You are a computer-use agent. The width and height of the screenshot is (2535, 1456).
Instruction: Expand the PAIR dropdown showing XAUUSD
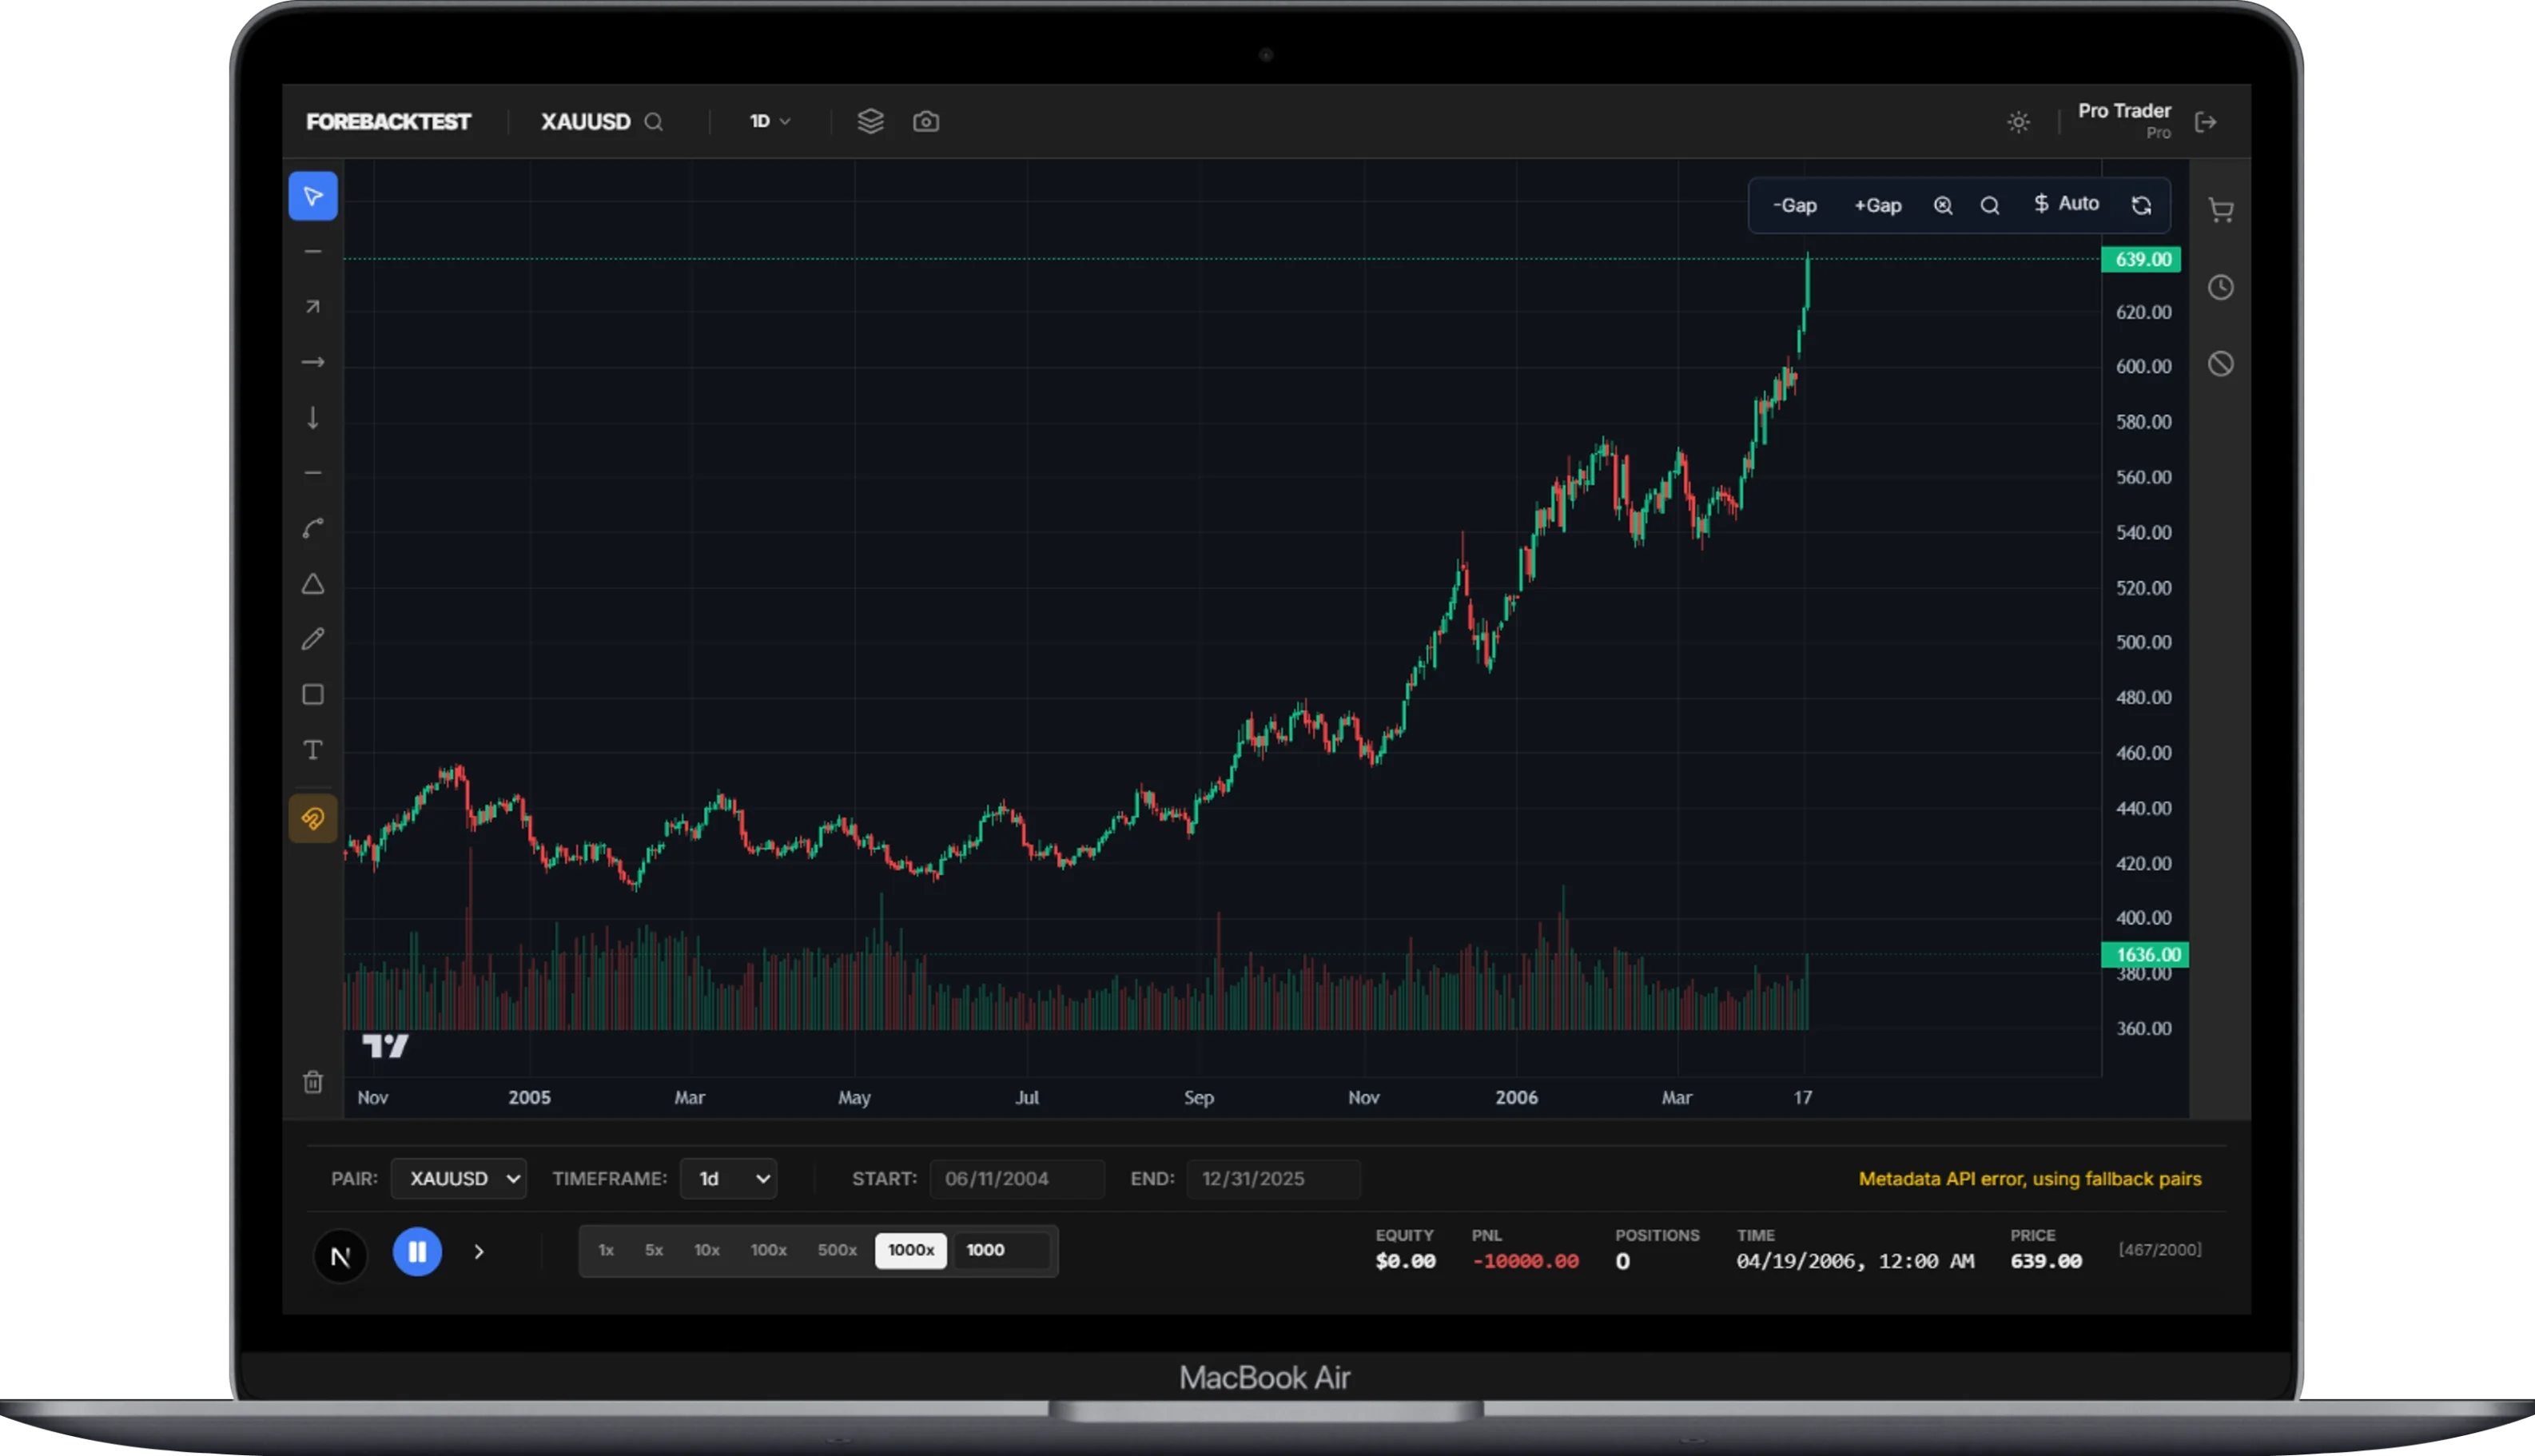(459, 1178)
